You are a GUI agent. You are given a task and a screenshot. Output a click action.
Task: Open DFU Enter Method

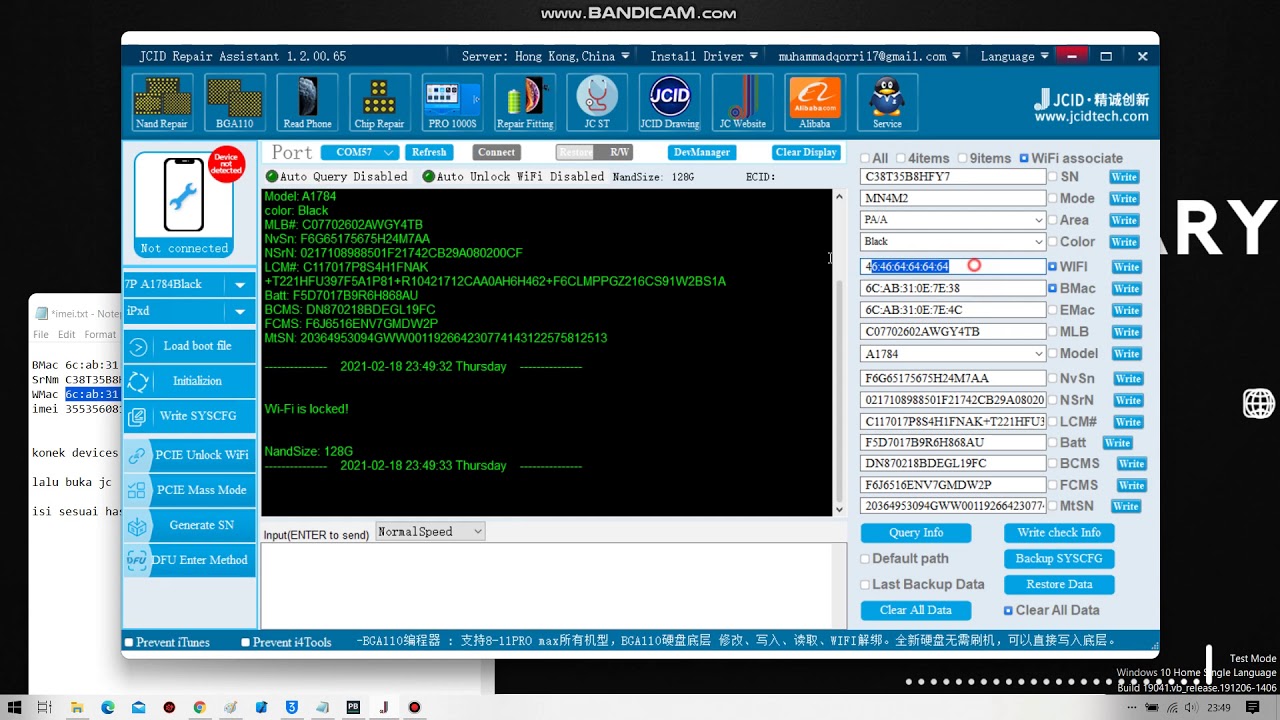190,560
